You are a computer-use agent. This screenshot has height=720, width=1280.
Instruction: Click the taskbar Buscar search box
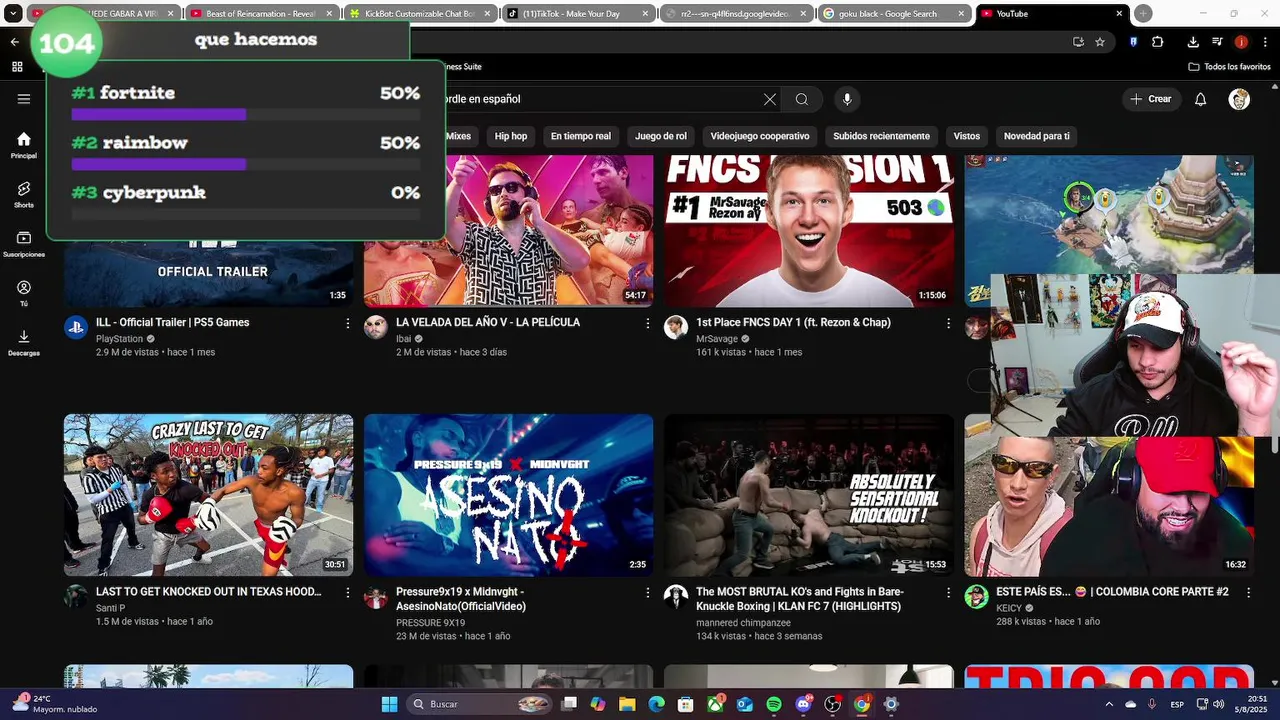[x=478, y=704]
